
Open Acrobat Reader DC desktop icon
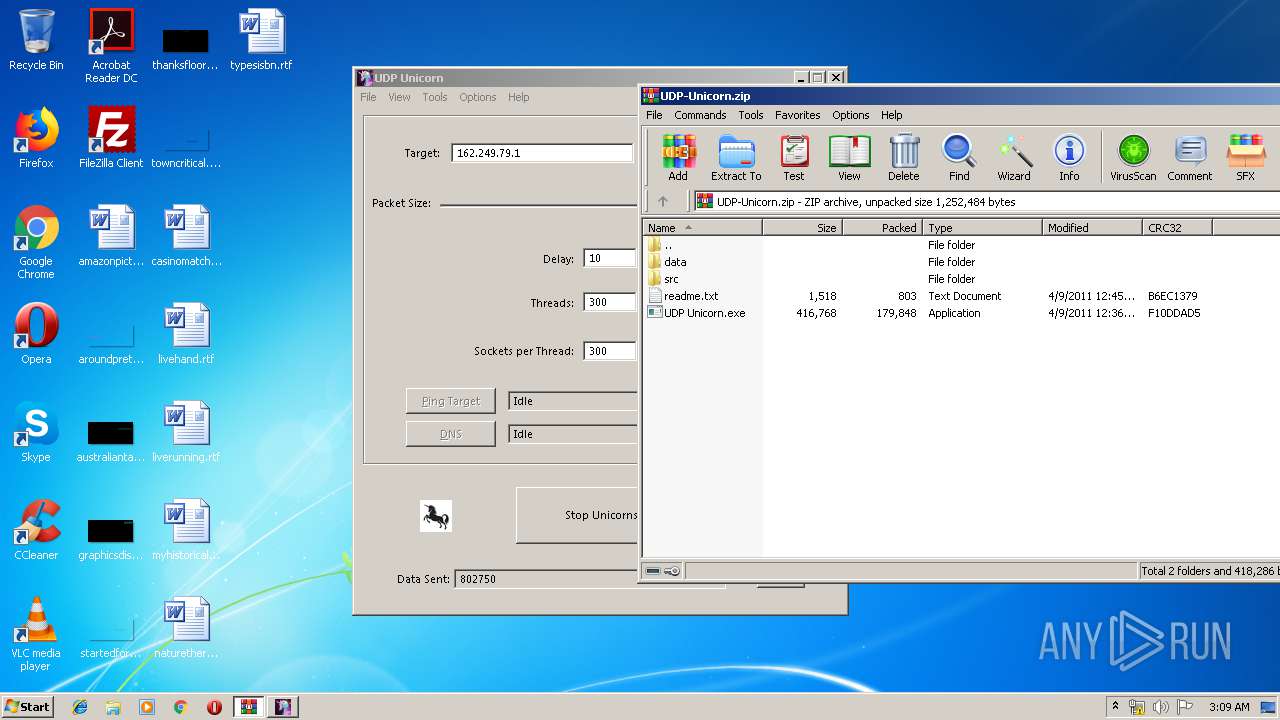coord(111,46)
